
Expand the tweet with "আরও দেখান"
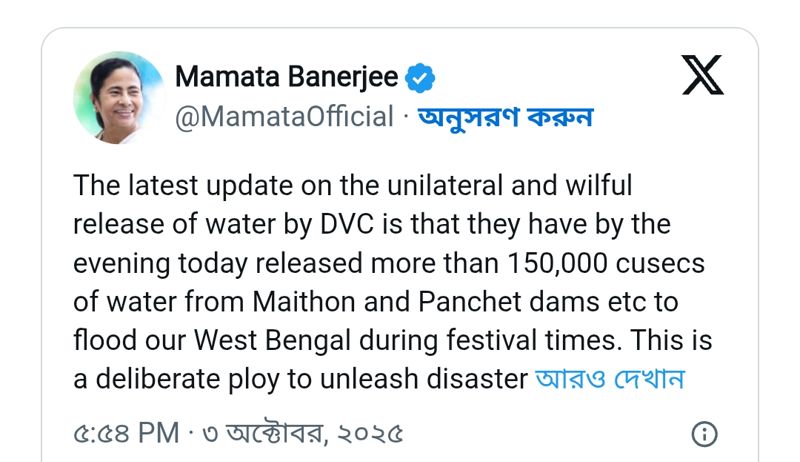[x=609, y=379]
